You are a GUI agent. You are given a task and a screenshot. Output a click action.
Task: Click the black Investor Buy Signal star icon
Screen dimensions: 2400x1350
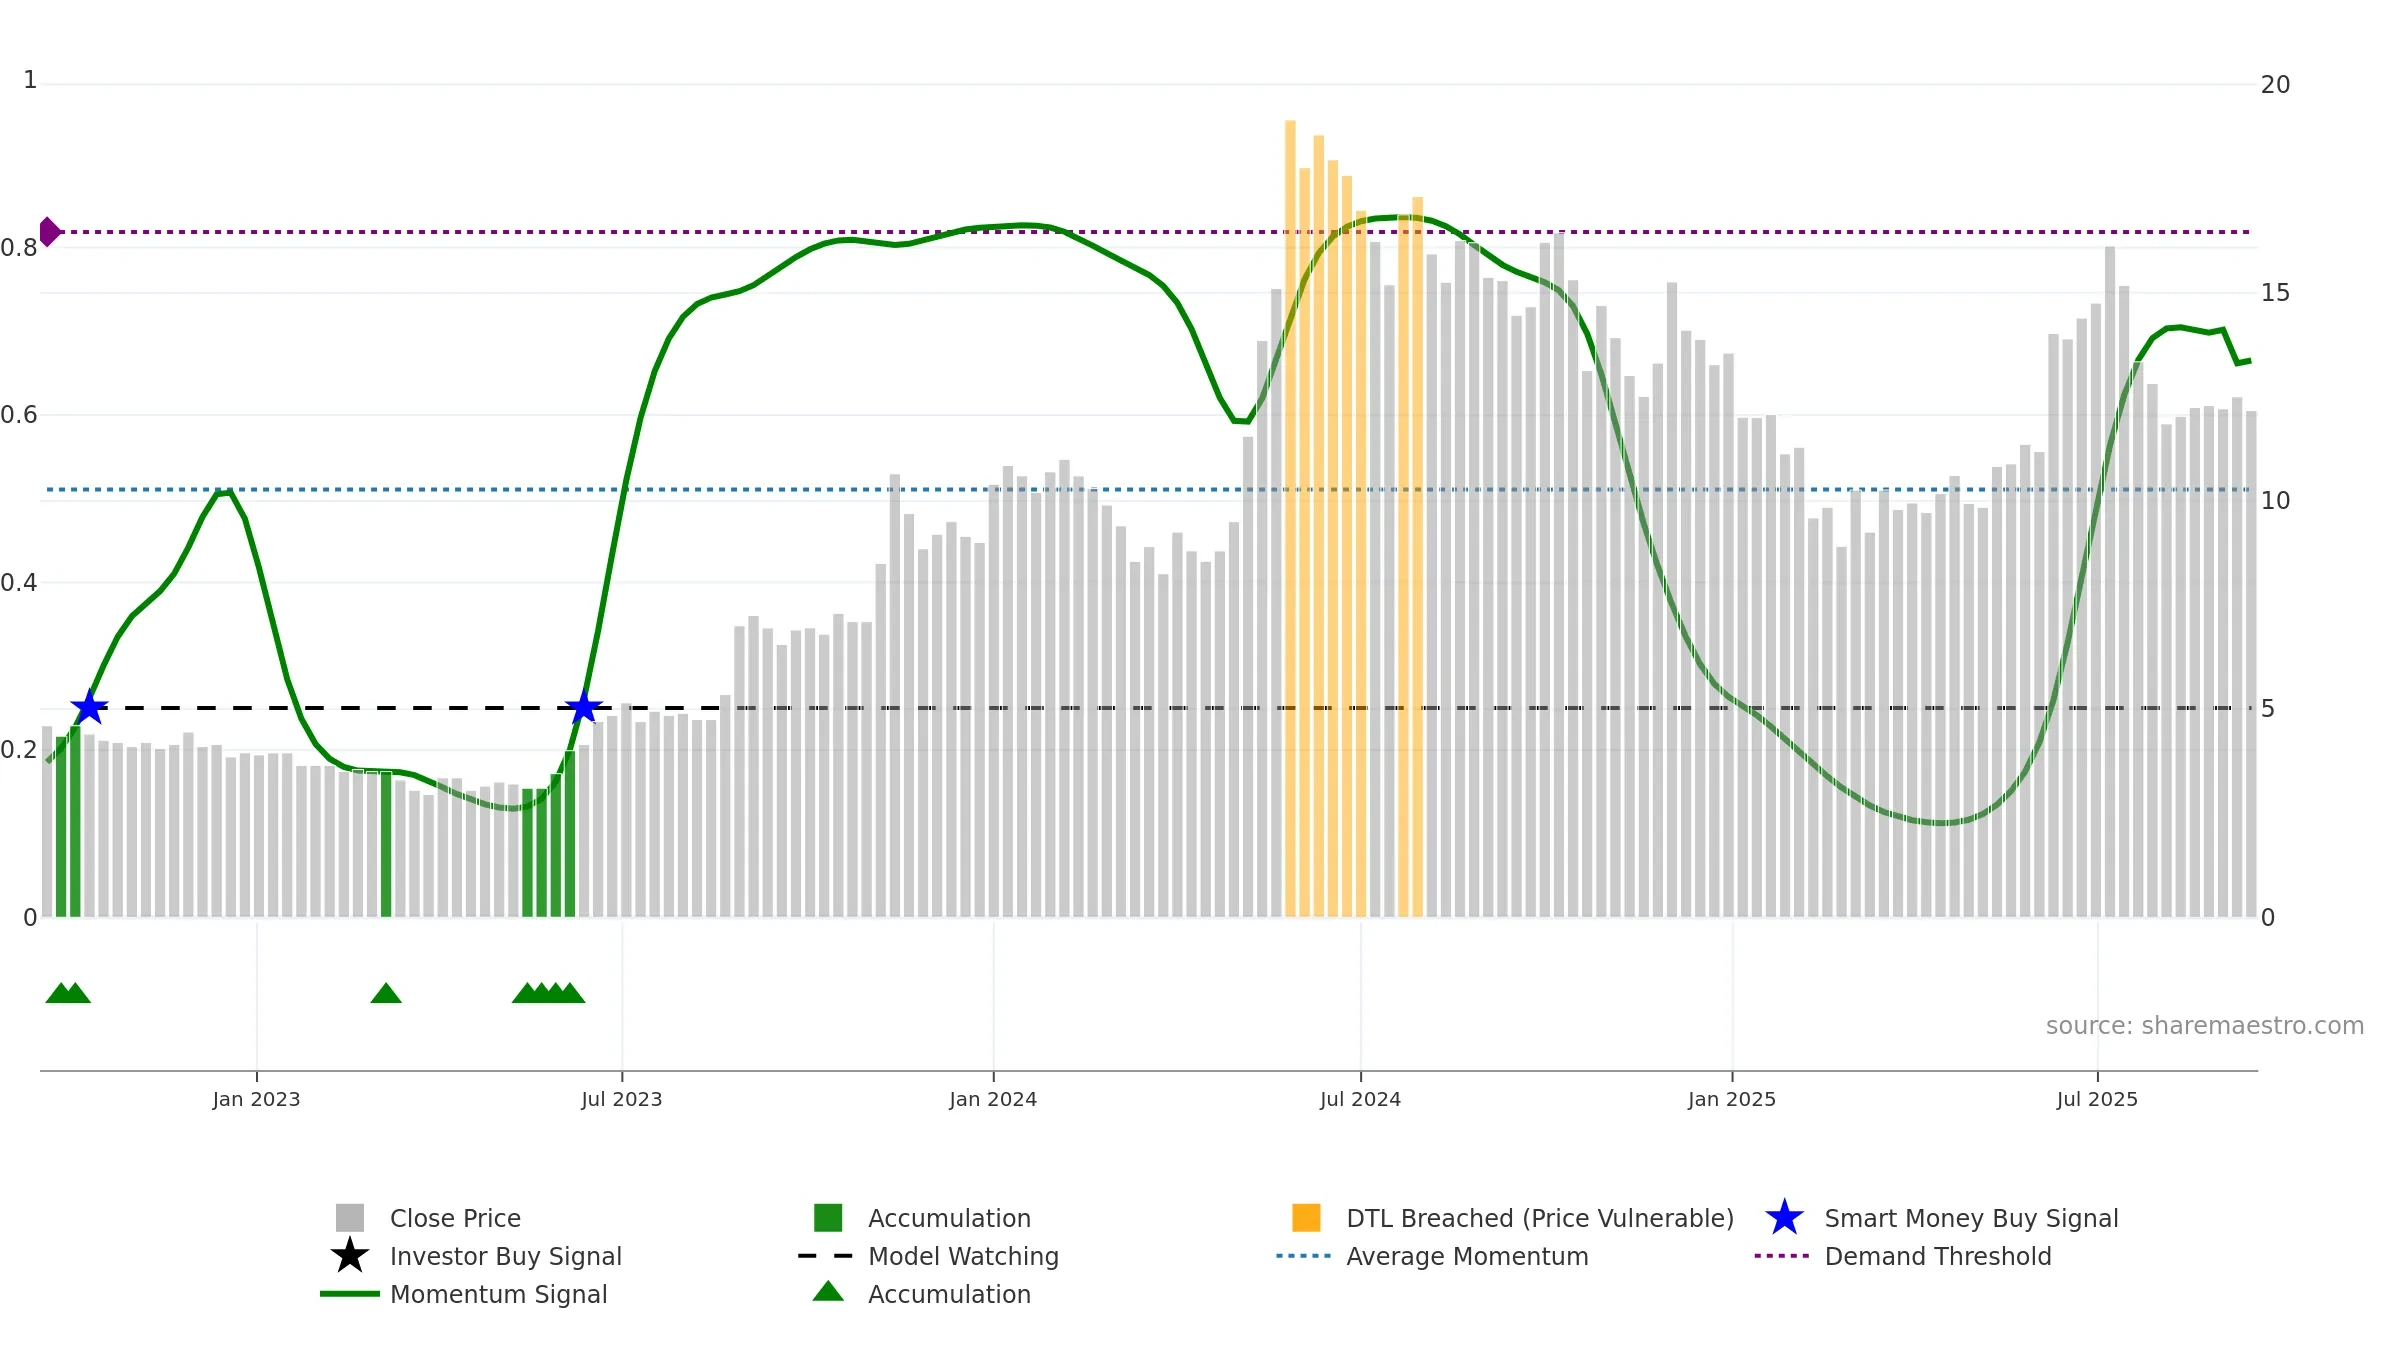349,1256
